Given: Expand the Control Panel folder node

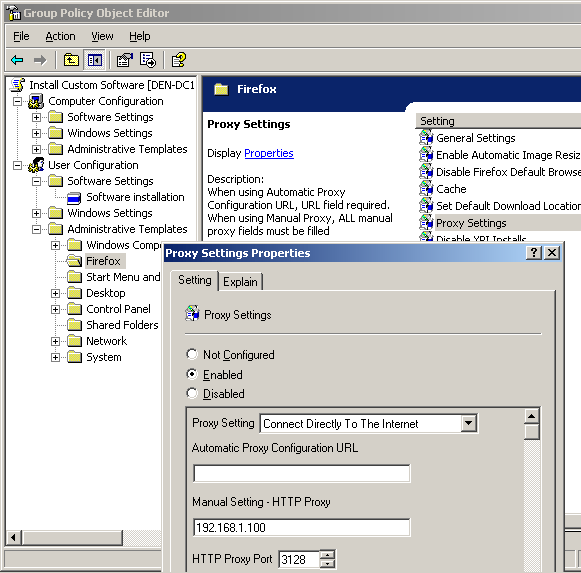Looking at the screenshot, I should [x=55, y=309].
